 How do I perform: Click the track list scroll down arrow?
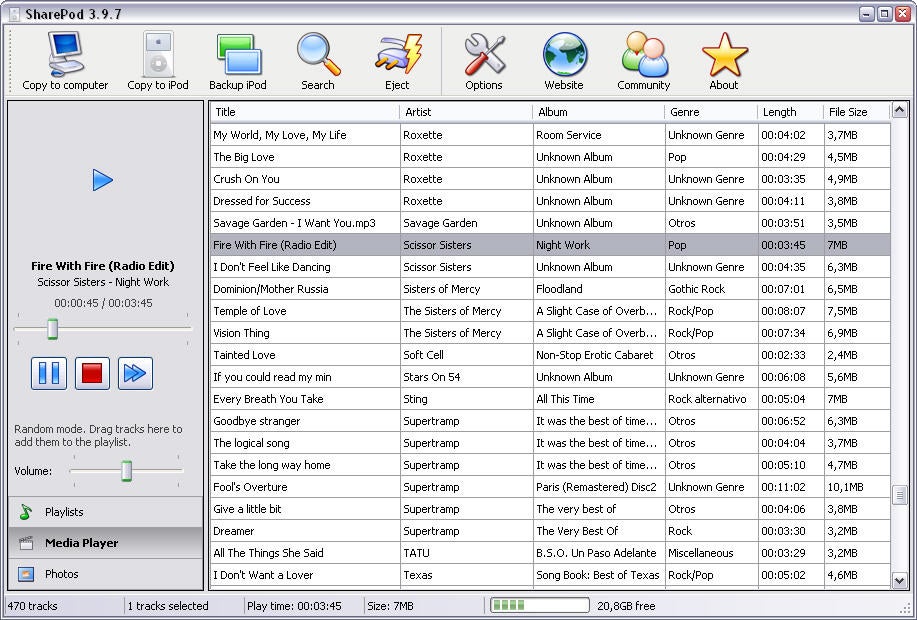pos(899,580)
